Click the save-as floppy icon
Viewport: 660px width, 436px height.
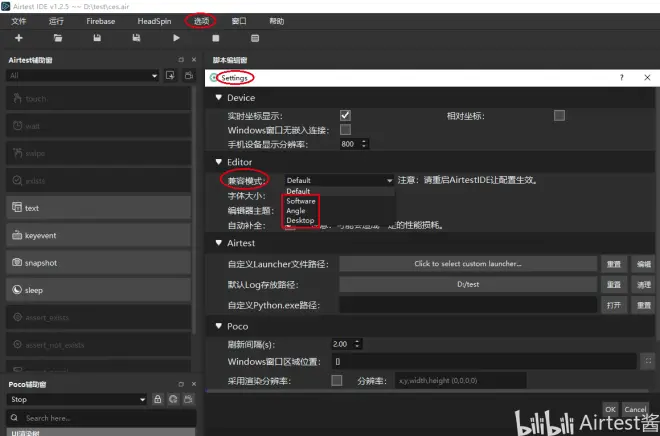136,38
